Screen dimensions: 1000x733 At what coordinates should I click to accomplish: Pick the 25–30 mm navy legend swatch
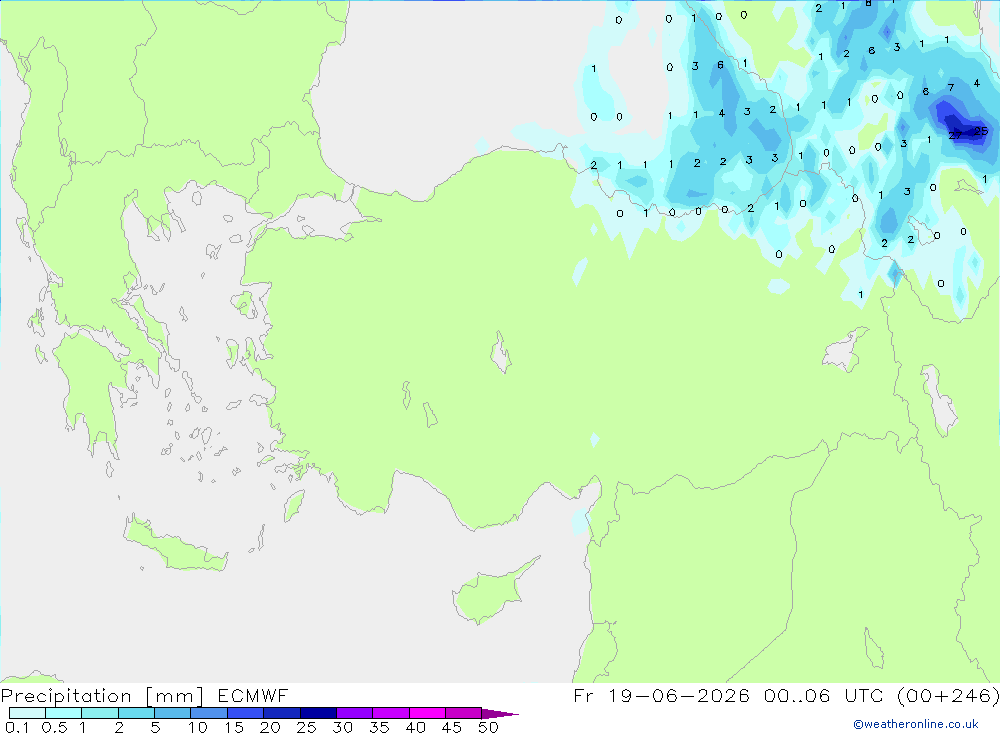(x=318, y=713)
